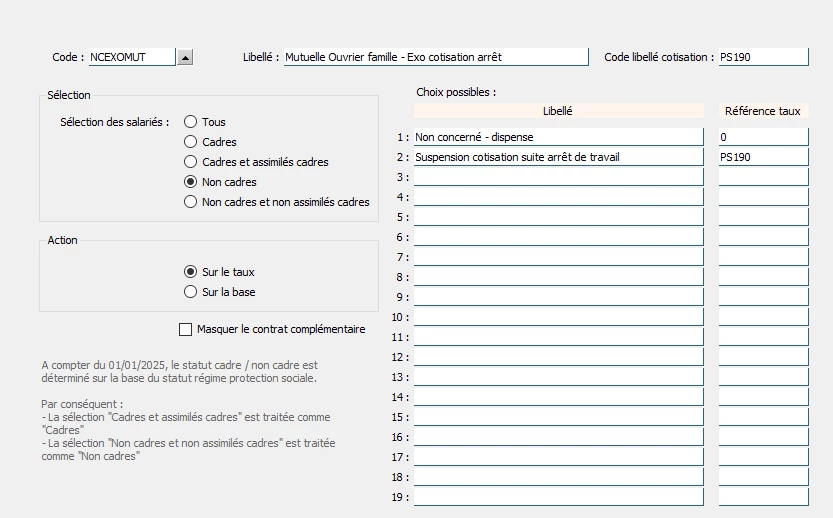This screenshot has width=833, height=518.
Task: Click the NCEXOMUT code input field
Action: click(x=132, y=57)
